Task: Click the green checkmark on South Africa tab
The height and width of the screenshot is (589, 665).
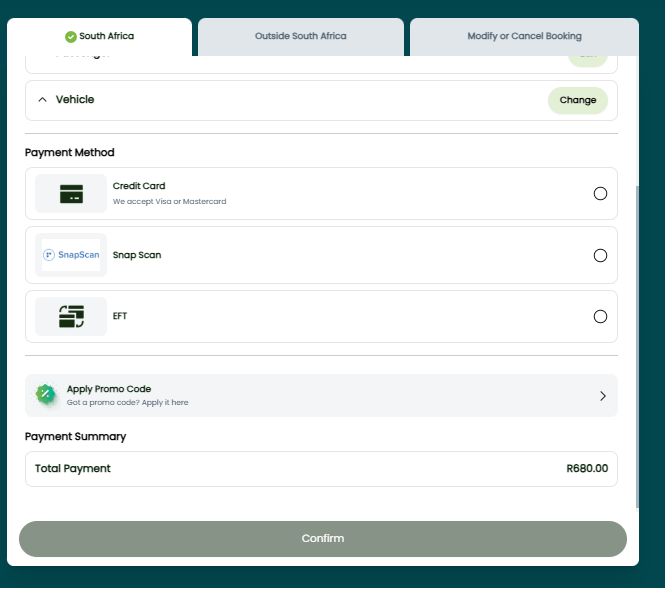Action: (x=71, y=37)
